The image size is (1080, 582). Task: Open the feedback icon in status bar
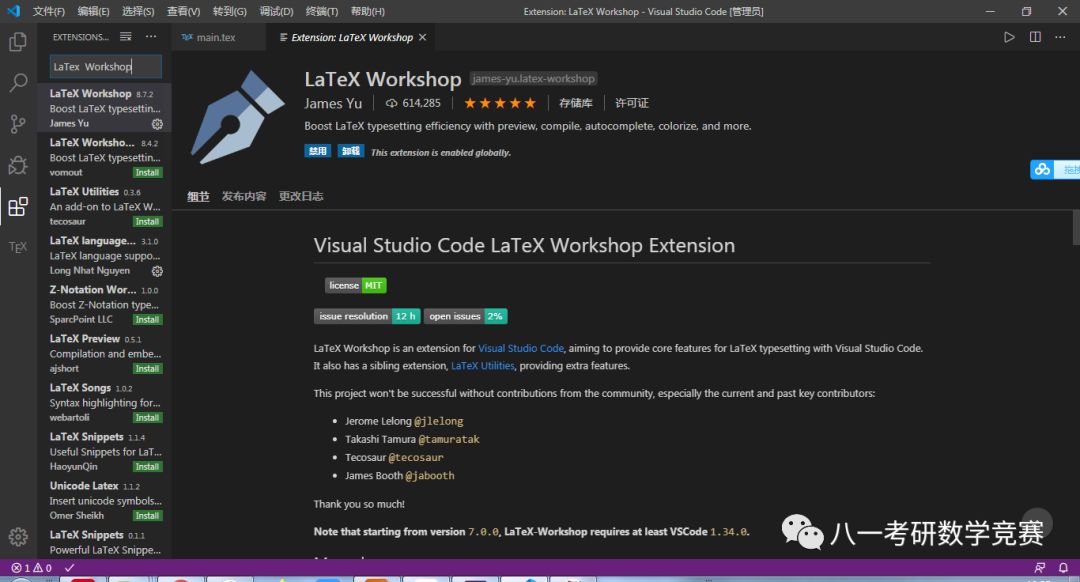pyautogui.click(x=1039, y=568)
